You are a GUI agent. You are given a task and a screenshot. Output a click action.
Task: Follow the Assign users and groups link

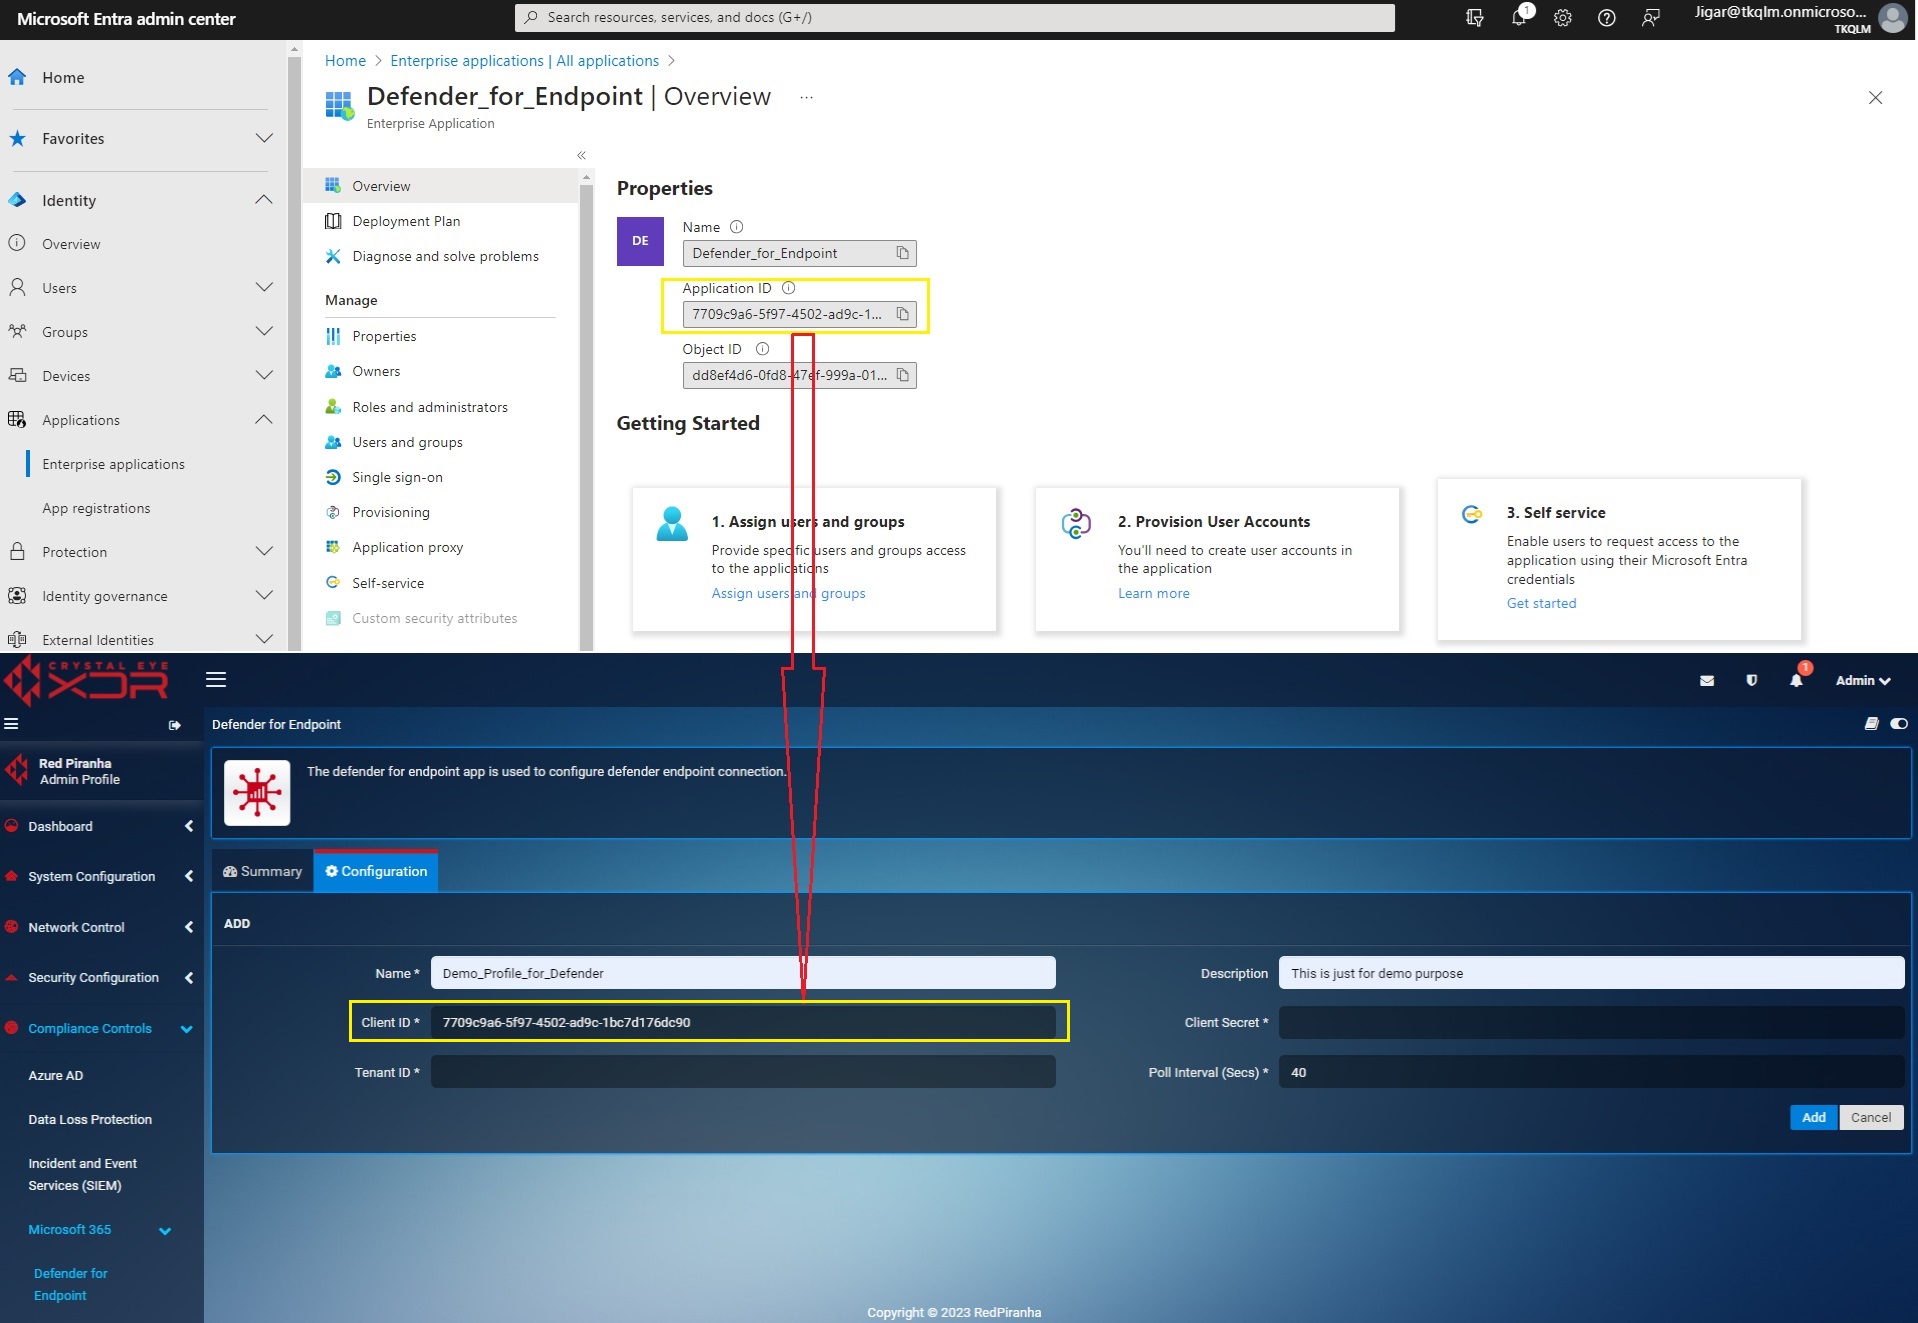point(788,593)
